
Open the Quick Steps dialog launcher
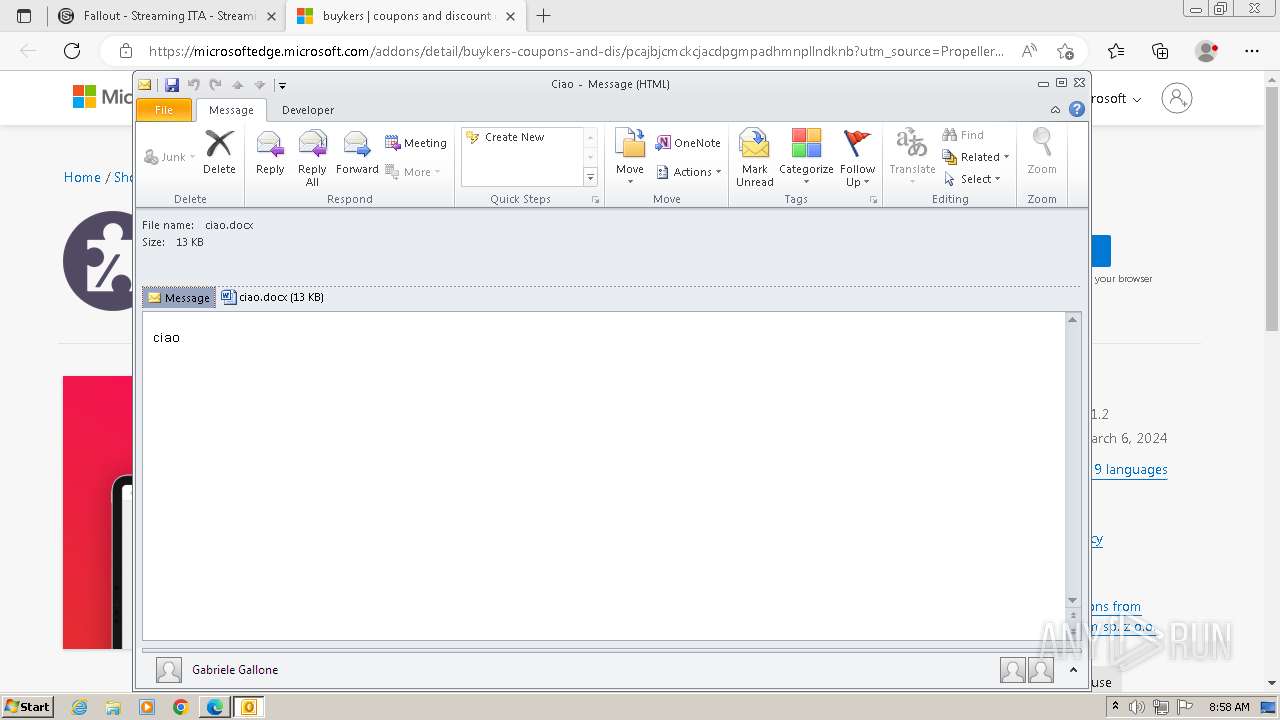click(596, 200)
